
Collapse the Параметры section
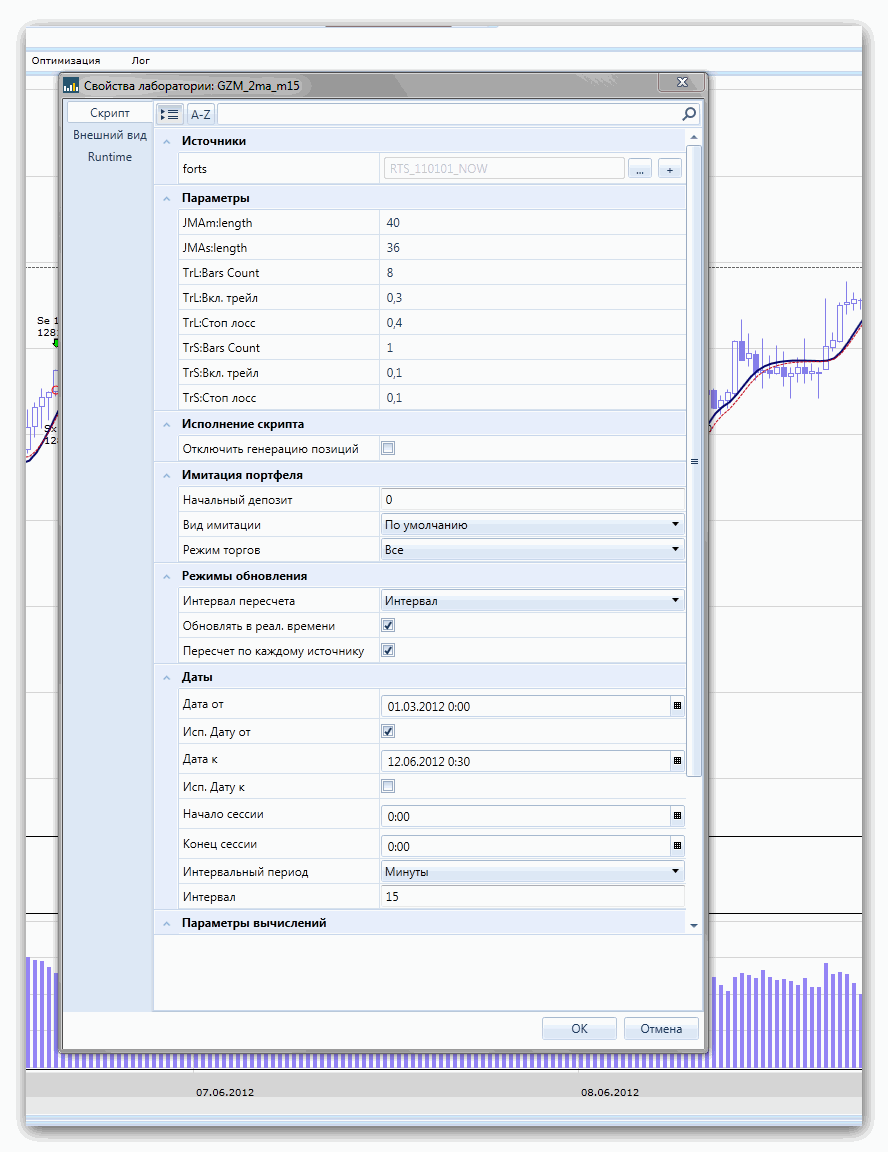pyautogui.click(x=167, y=198)
